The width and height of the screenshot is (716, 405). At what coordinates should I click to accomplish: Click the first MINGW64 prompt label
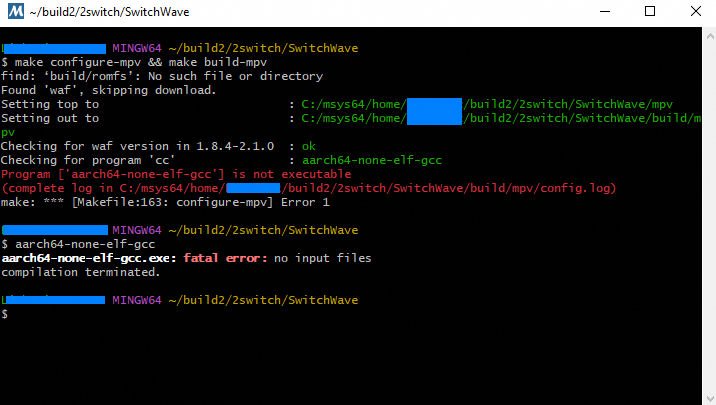click(137, 48)
